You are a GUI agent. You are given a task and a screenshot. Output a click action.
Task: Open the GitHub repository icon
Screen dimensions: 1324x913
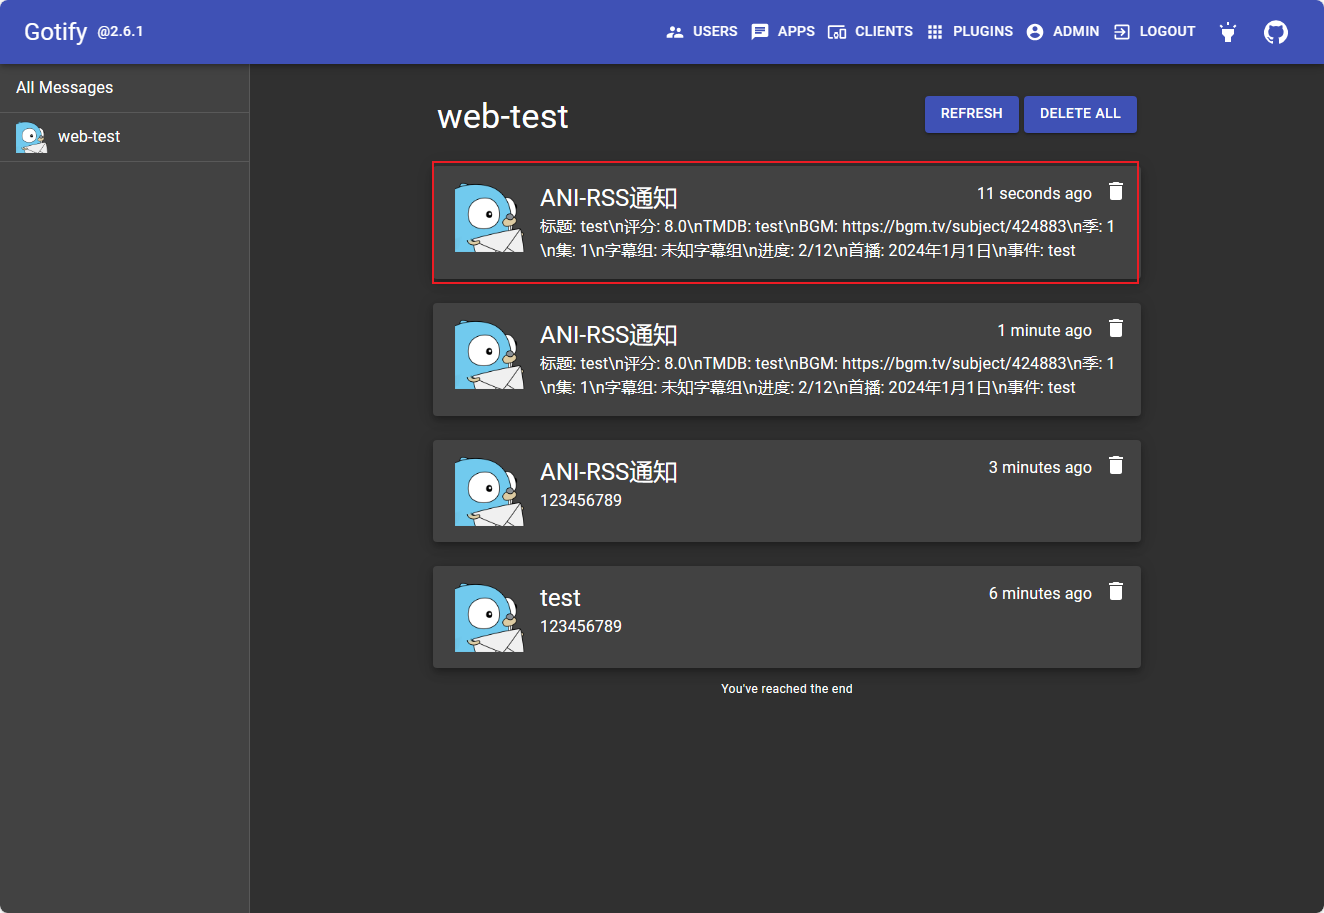pos(1276,32)
